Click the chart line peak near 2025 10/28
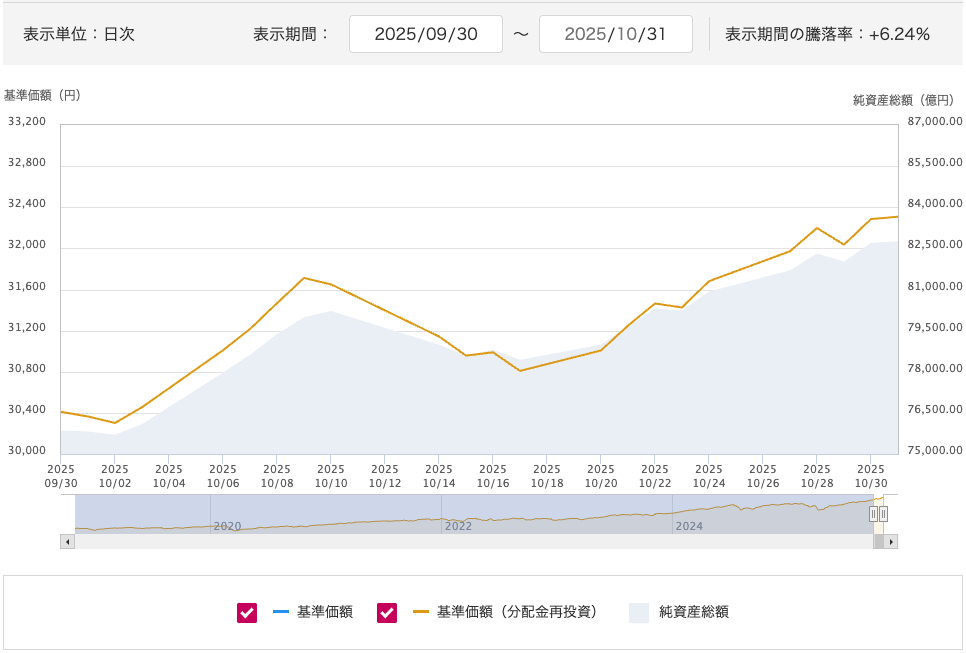This screenshot has height=653, width=966. coord(817,228)
